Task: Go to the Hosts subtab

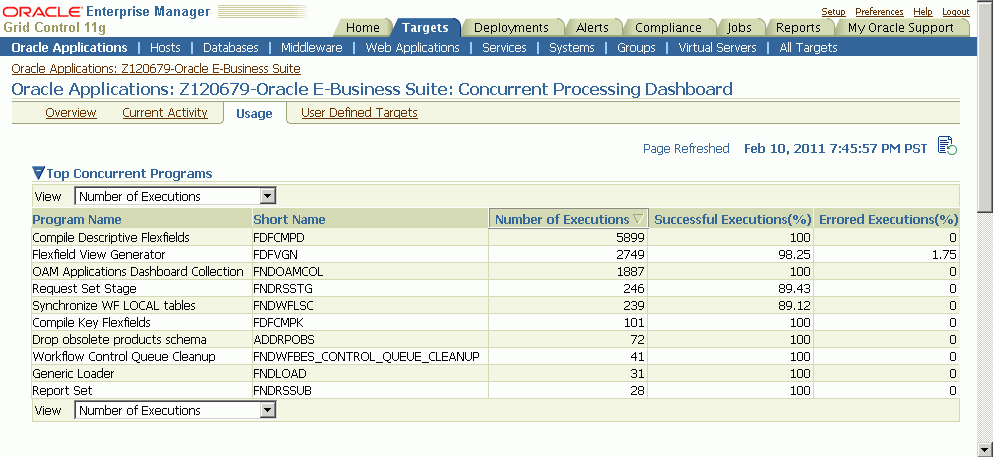Action: [165, 47]
